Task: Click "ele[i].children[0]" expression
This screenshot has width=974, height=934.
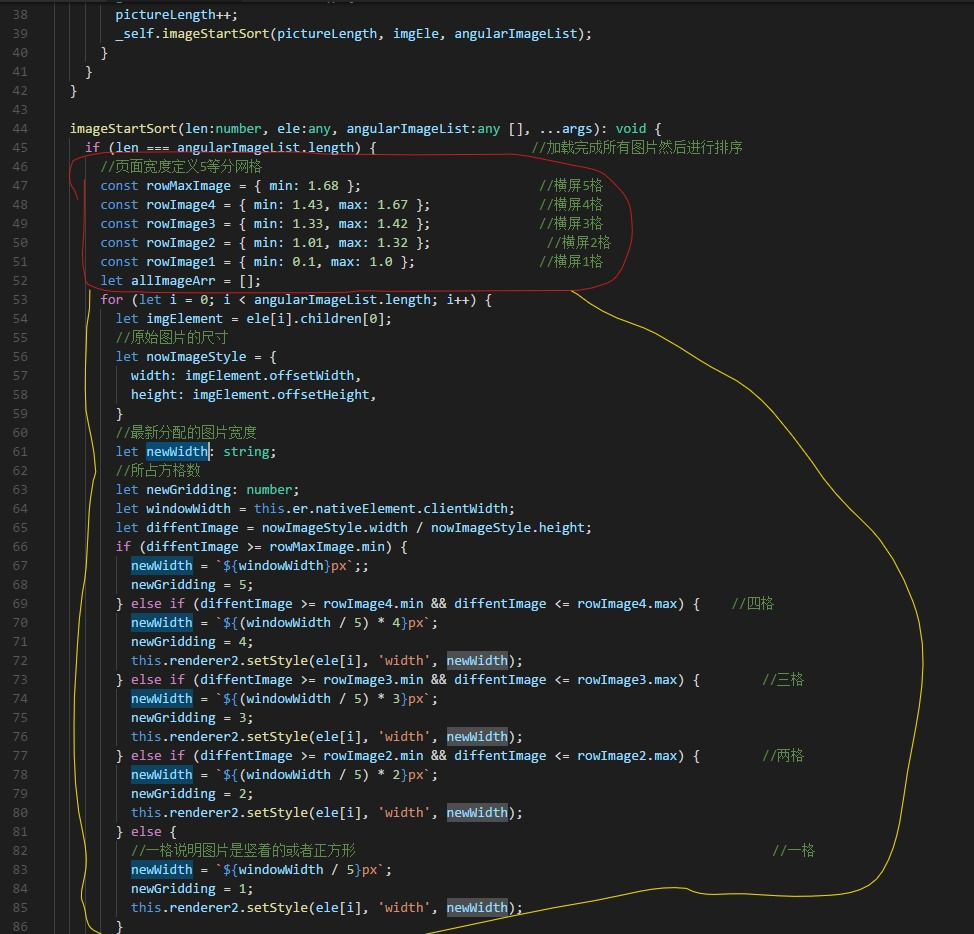Action: point(316,319)
